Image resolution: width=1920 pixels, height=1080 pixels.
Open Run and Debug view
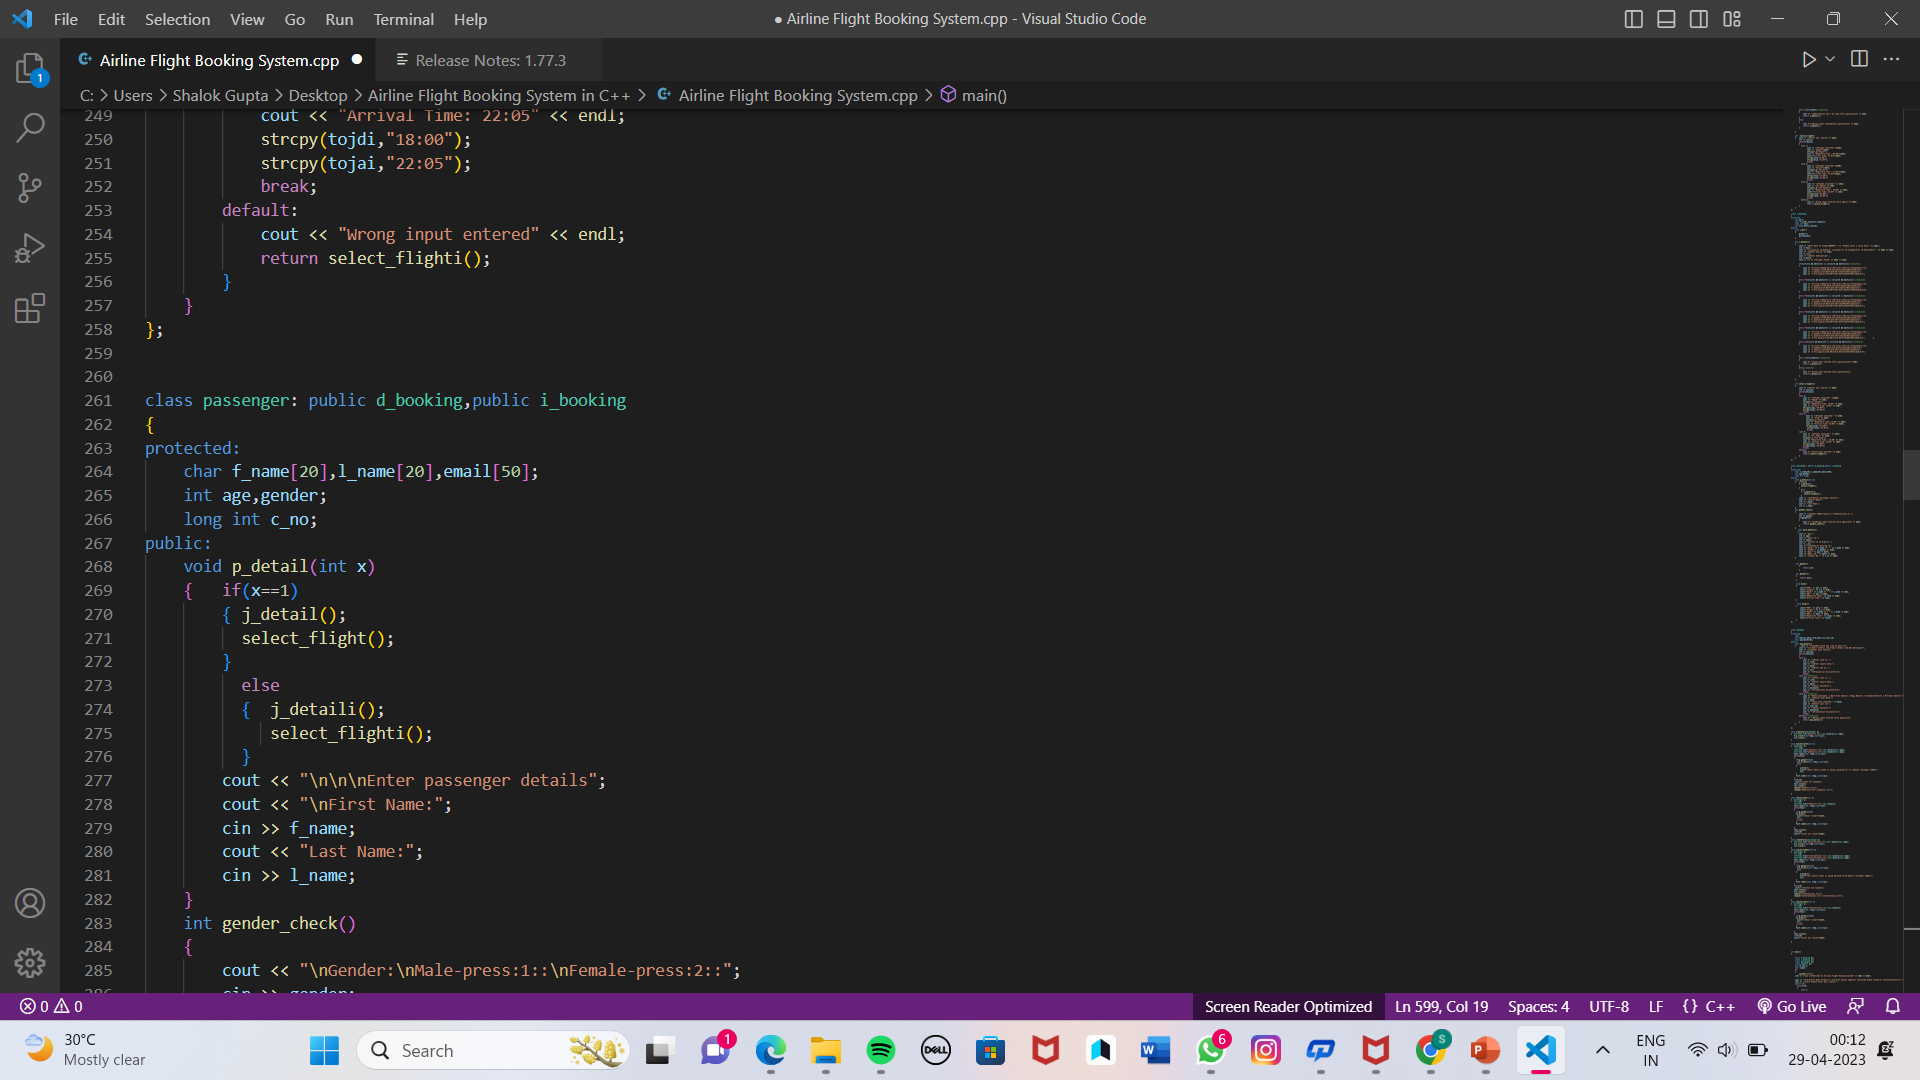[30, 248]
